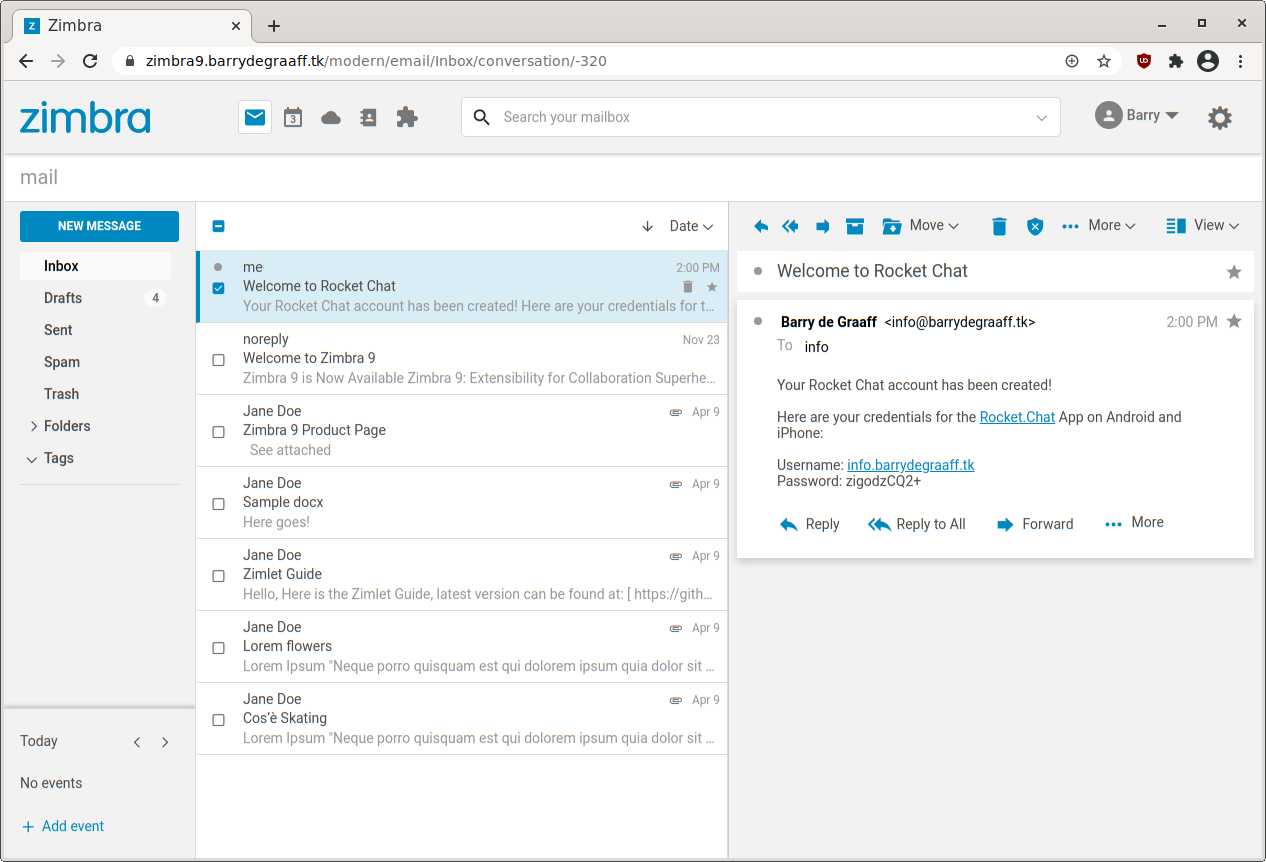Toggle the select-all checkbox in list header

tap(219, 226)
